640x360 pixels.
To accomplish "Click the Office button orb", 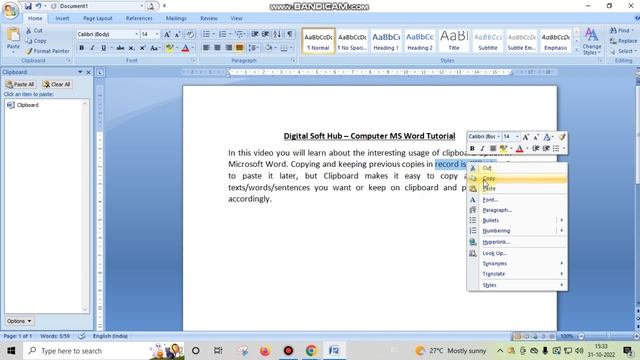I will 10,10.
